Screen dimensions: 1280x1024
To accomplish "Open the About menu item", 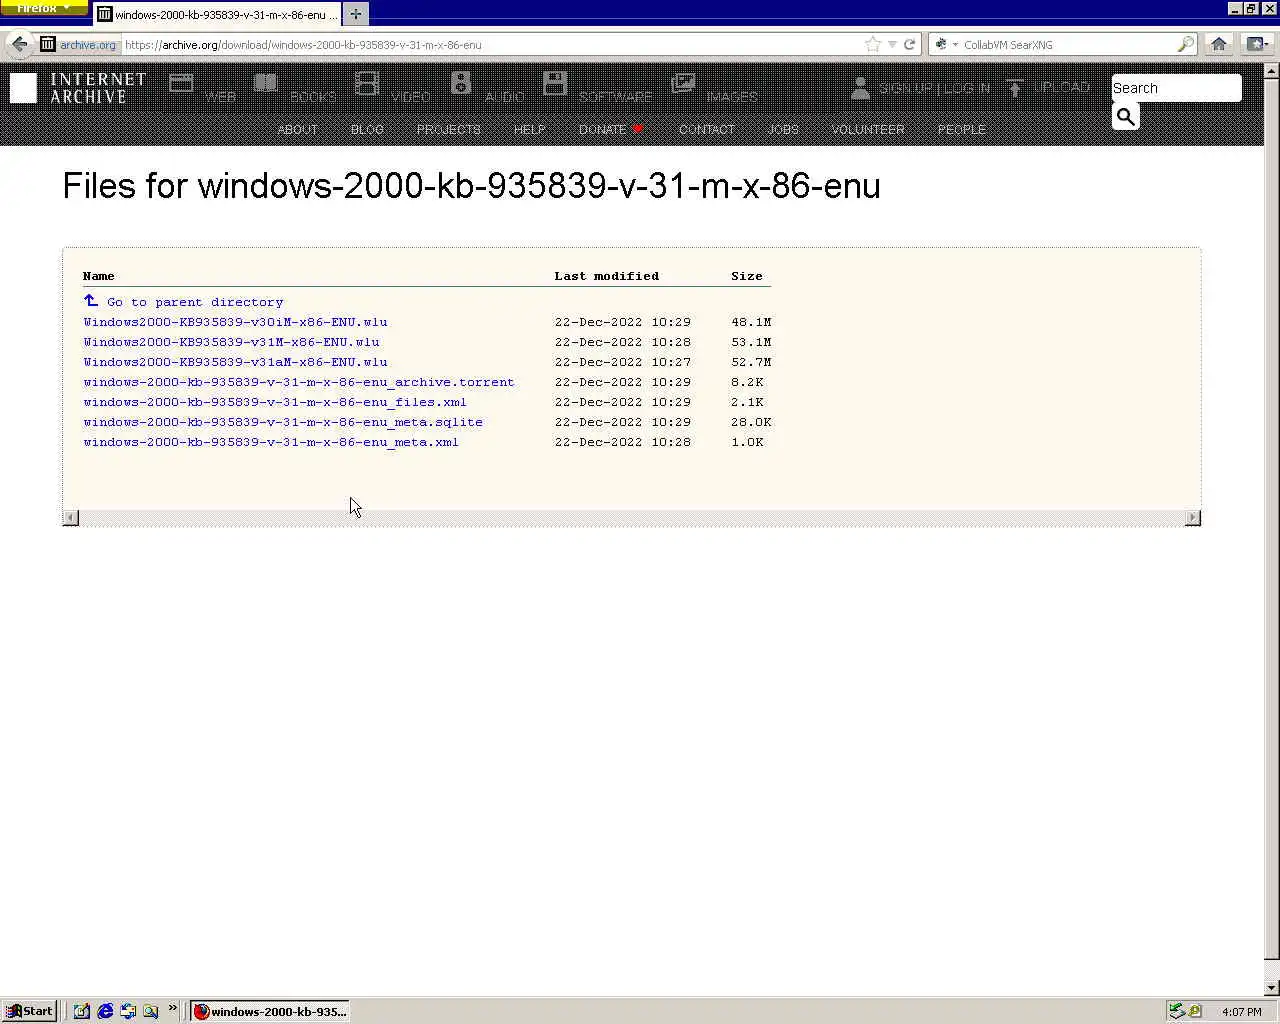I will click(297, 130).
